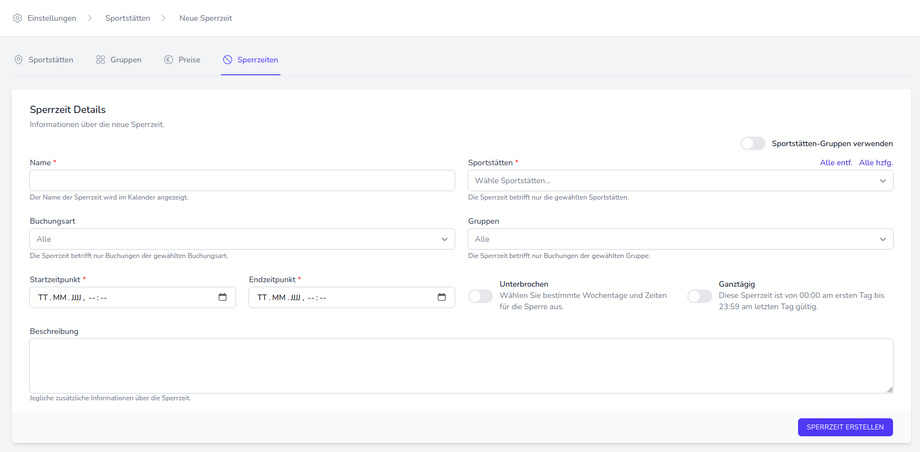Open calendar picker in Endzeitpunkt field
Viewport: 920px width, 452px height.
pyautogui.click(x=442, y=298)
